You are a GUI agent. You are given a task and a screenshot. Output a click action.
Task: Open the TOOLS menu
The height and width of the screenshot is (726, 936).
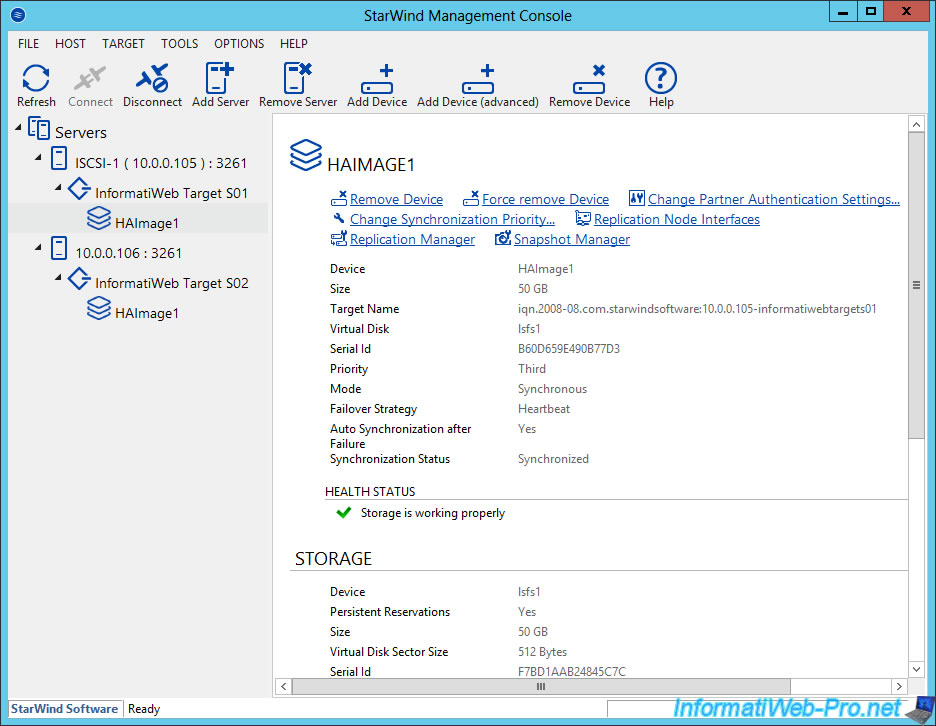[x=180, y=44]
